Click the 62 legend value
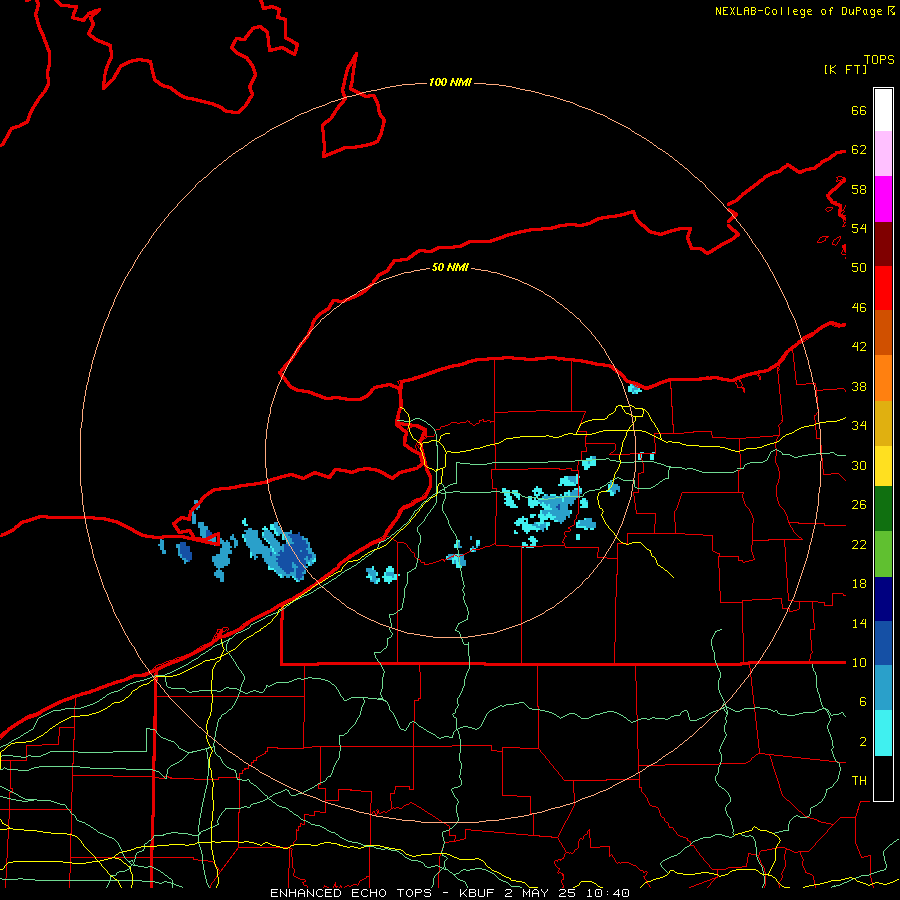The height and width of the screenshot is (900, 900). point(859,150)
